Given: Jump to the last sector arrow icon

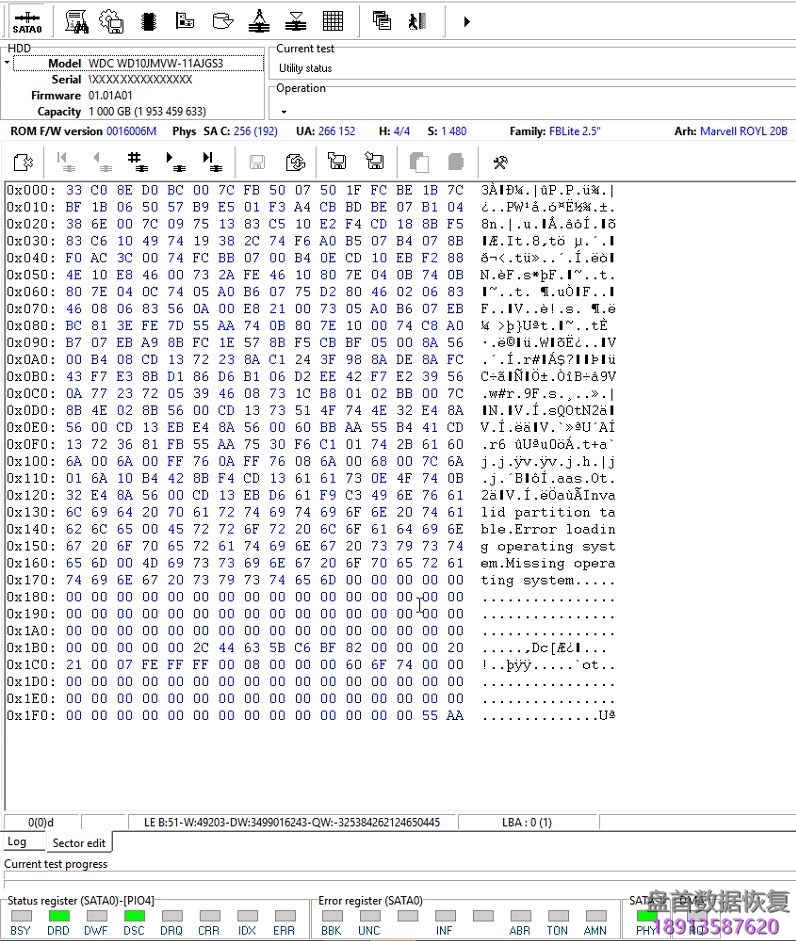Looking at the screenshot, I should click(x=211, y=162).
